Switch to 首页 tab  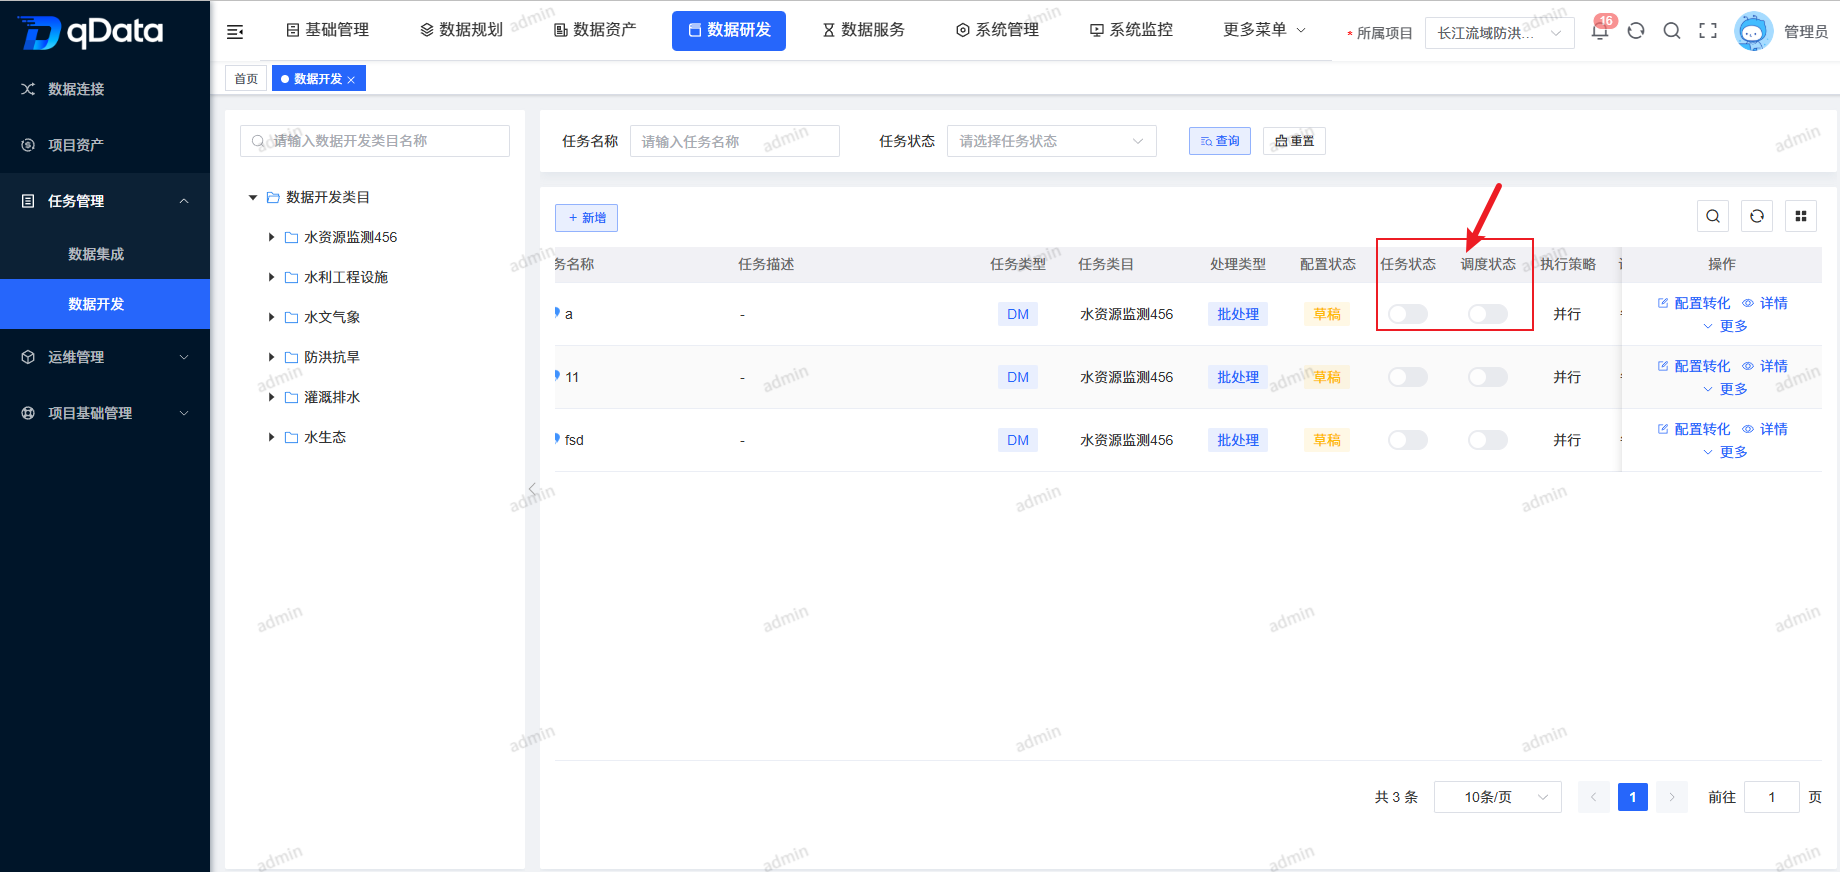pyautogui.click(x=246, y=79)
